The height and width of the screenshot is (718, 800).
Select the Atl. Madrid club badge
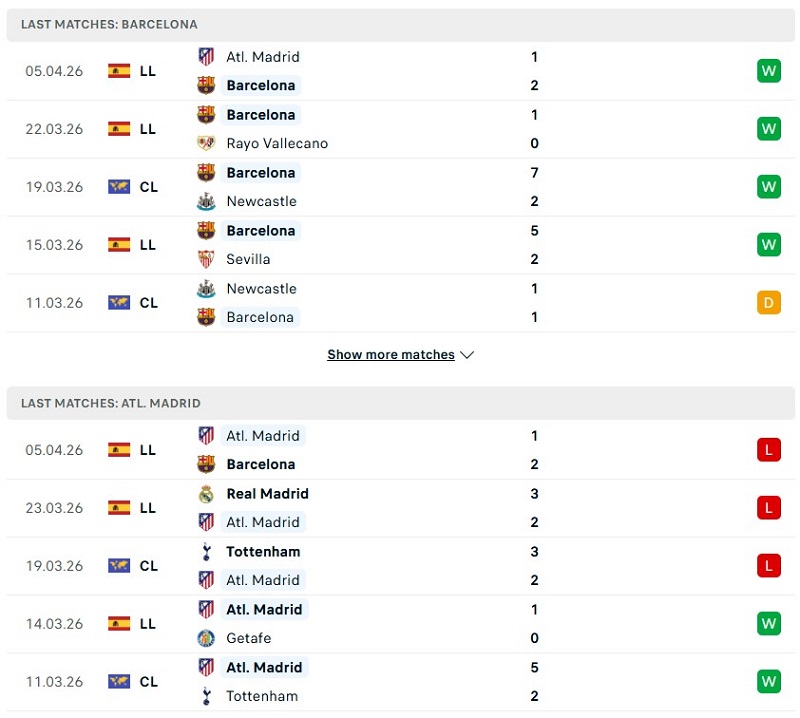205,57
